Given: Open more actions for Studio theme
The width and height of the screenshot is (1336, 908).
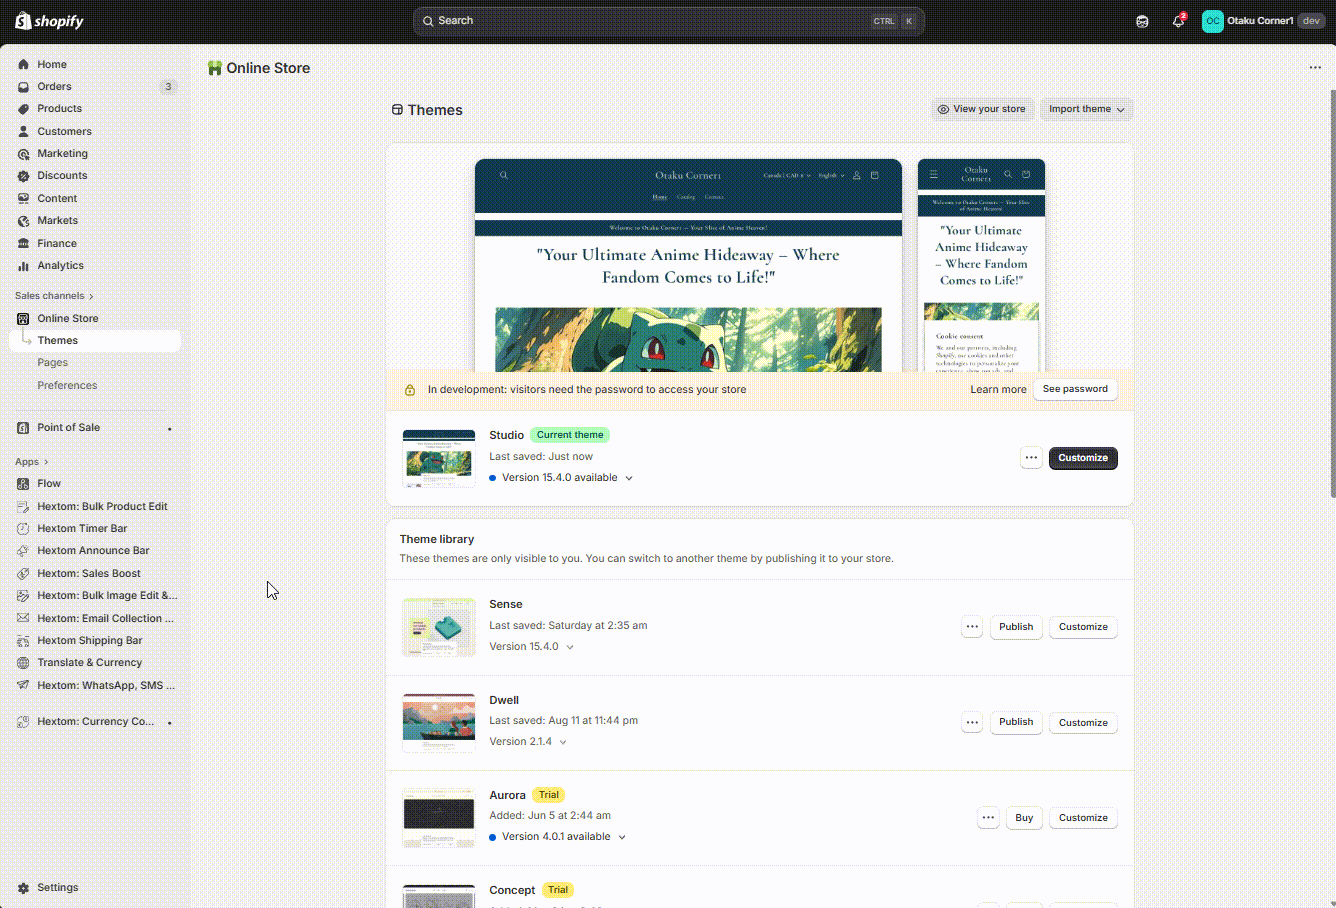Looking at the screenshot, I should pos(1031,458).
